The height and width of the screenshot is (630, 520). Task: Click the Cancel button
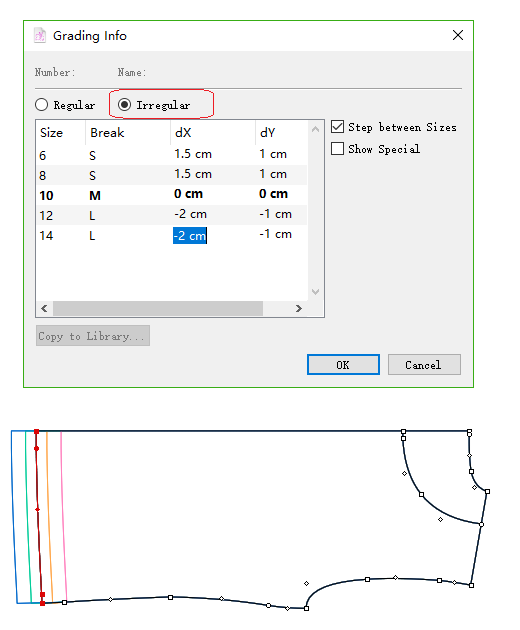tap(424, 365)
